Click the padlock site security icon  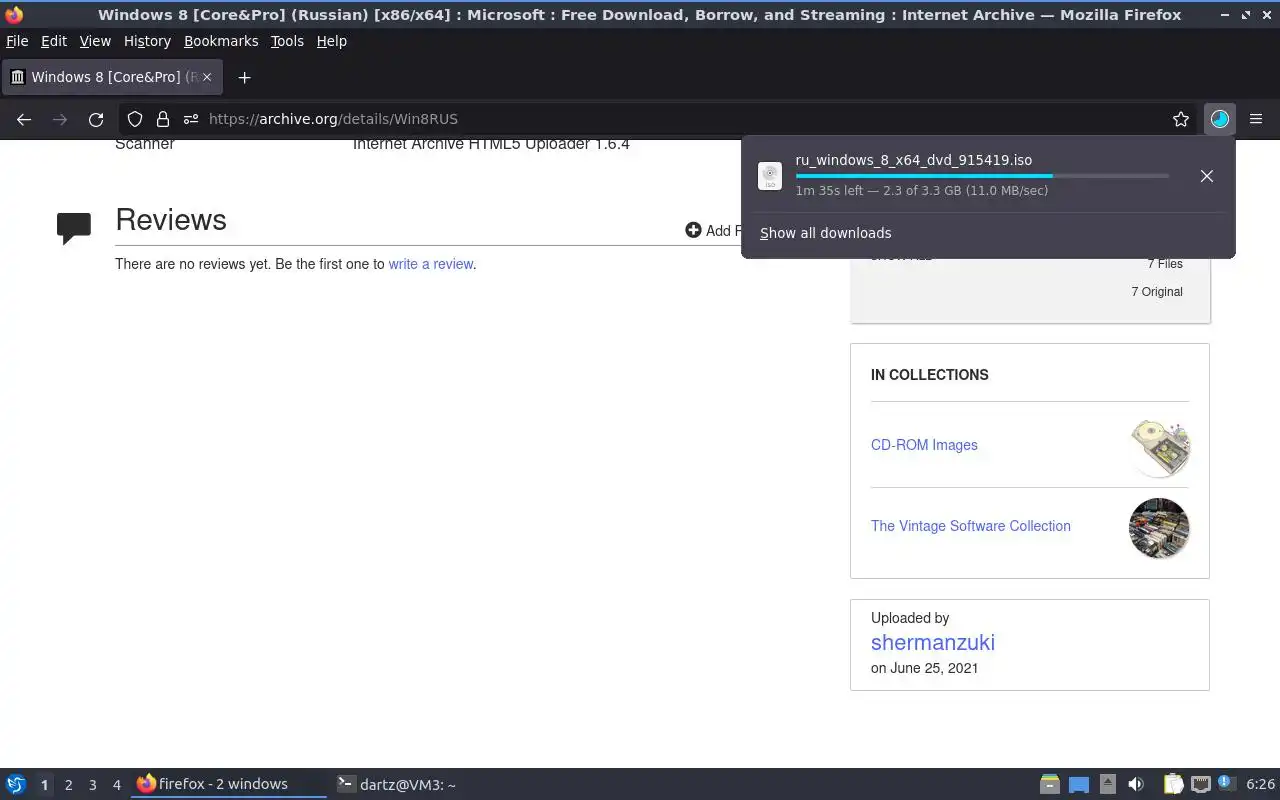coord(163,119)
